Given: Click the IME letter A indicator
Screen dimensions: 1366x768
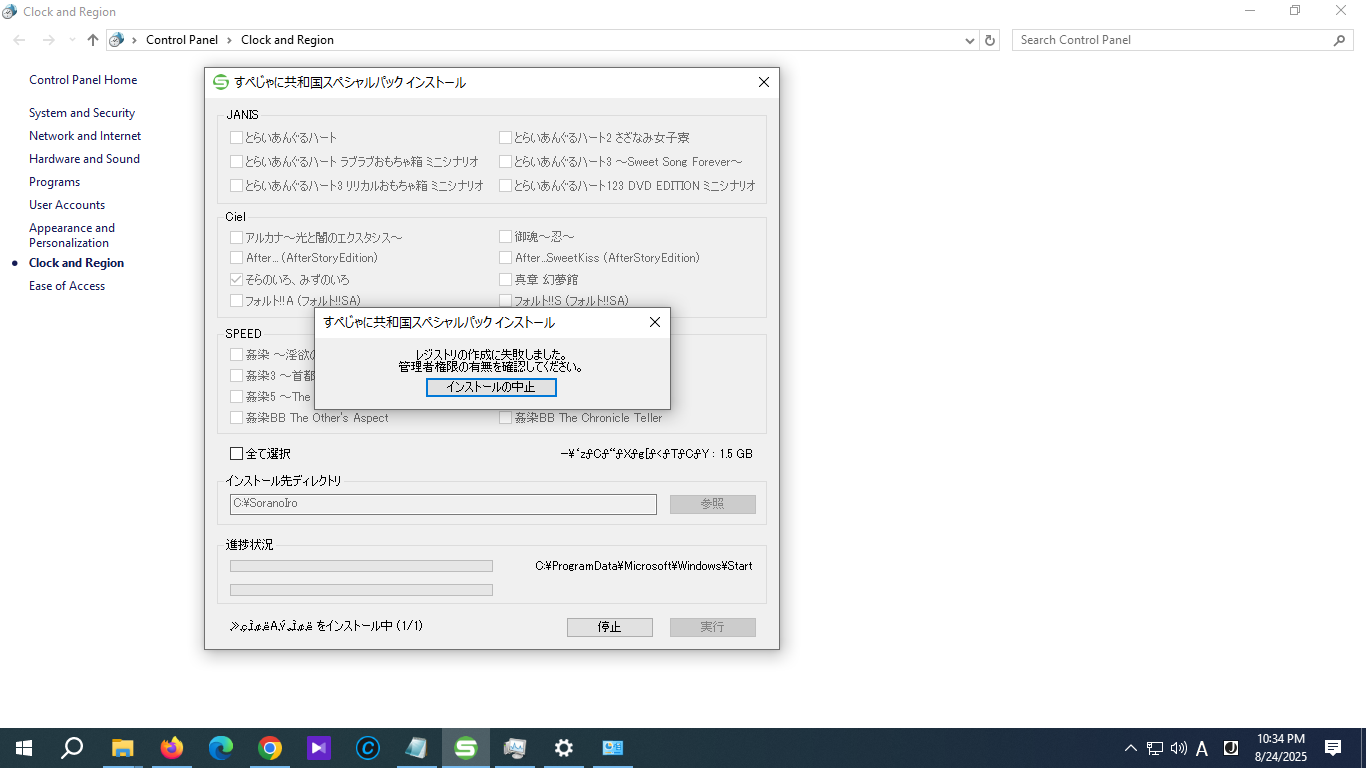Looking at the screenshot, I should [1202, 748].
